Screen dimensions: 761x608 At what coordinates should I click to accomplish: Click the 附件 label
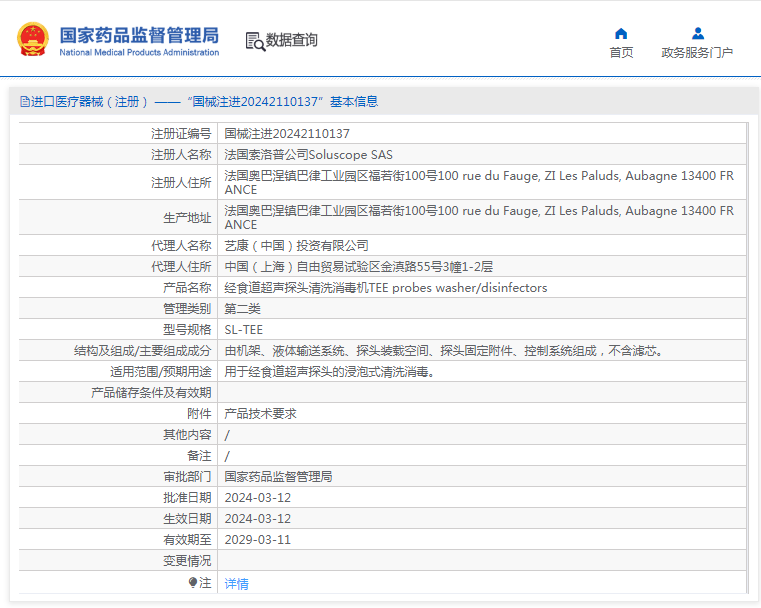point(199,414)
